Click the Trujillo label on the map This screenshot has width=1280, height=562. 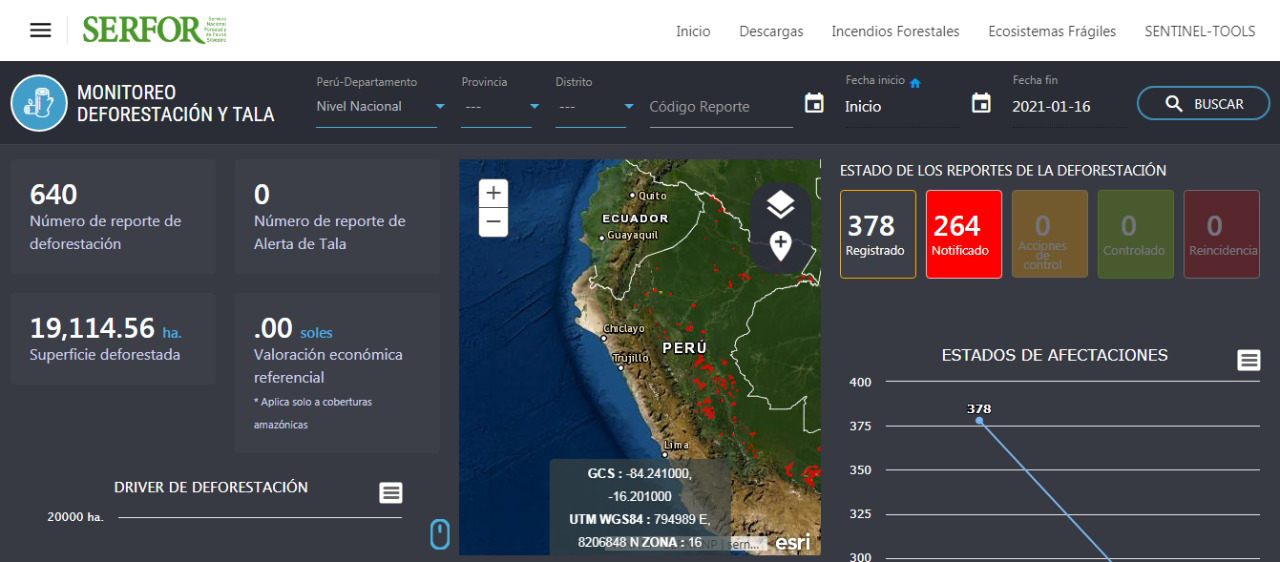point(631,357)
